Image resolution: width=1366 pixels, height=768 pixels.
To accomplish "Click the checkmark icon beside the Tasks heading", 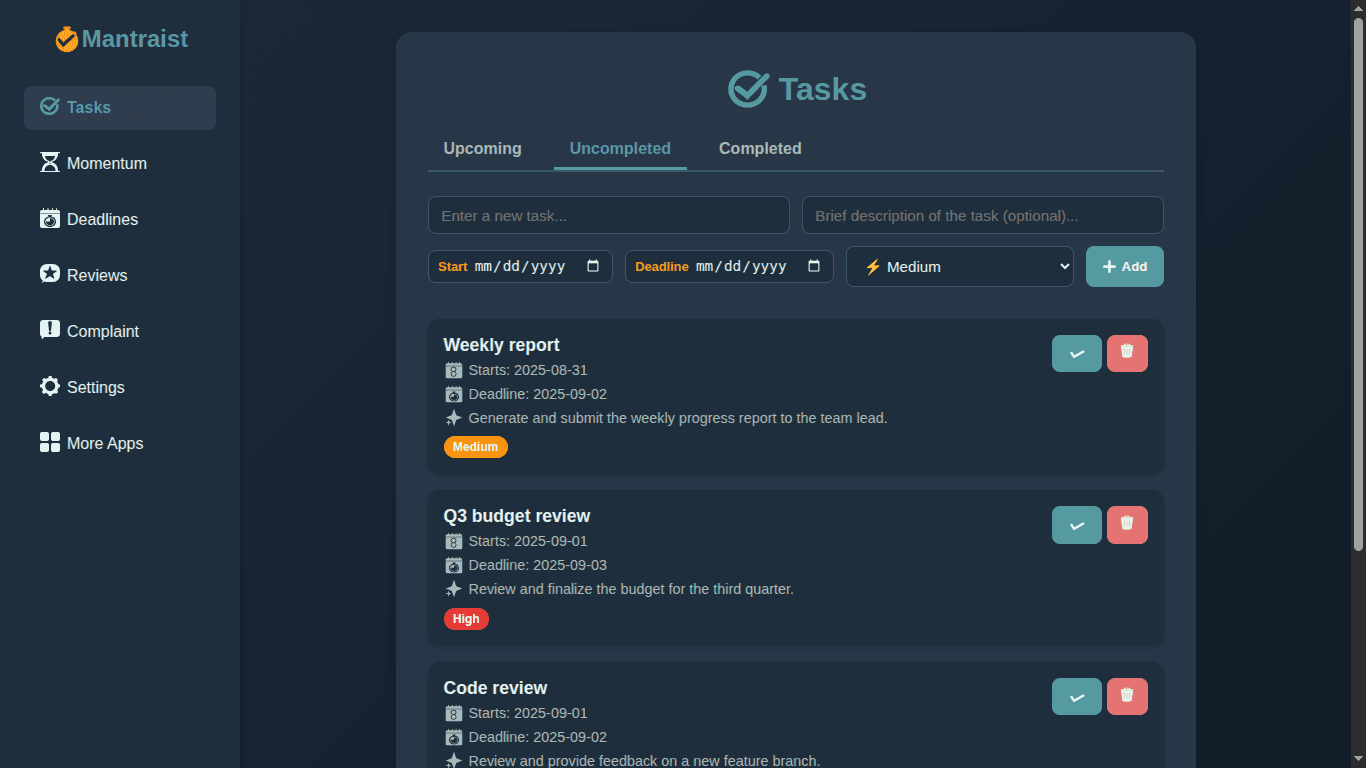I will pos(747,88).
